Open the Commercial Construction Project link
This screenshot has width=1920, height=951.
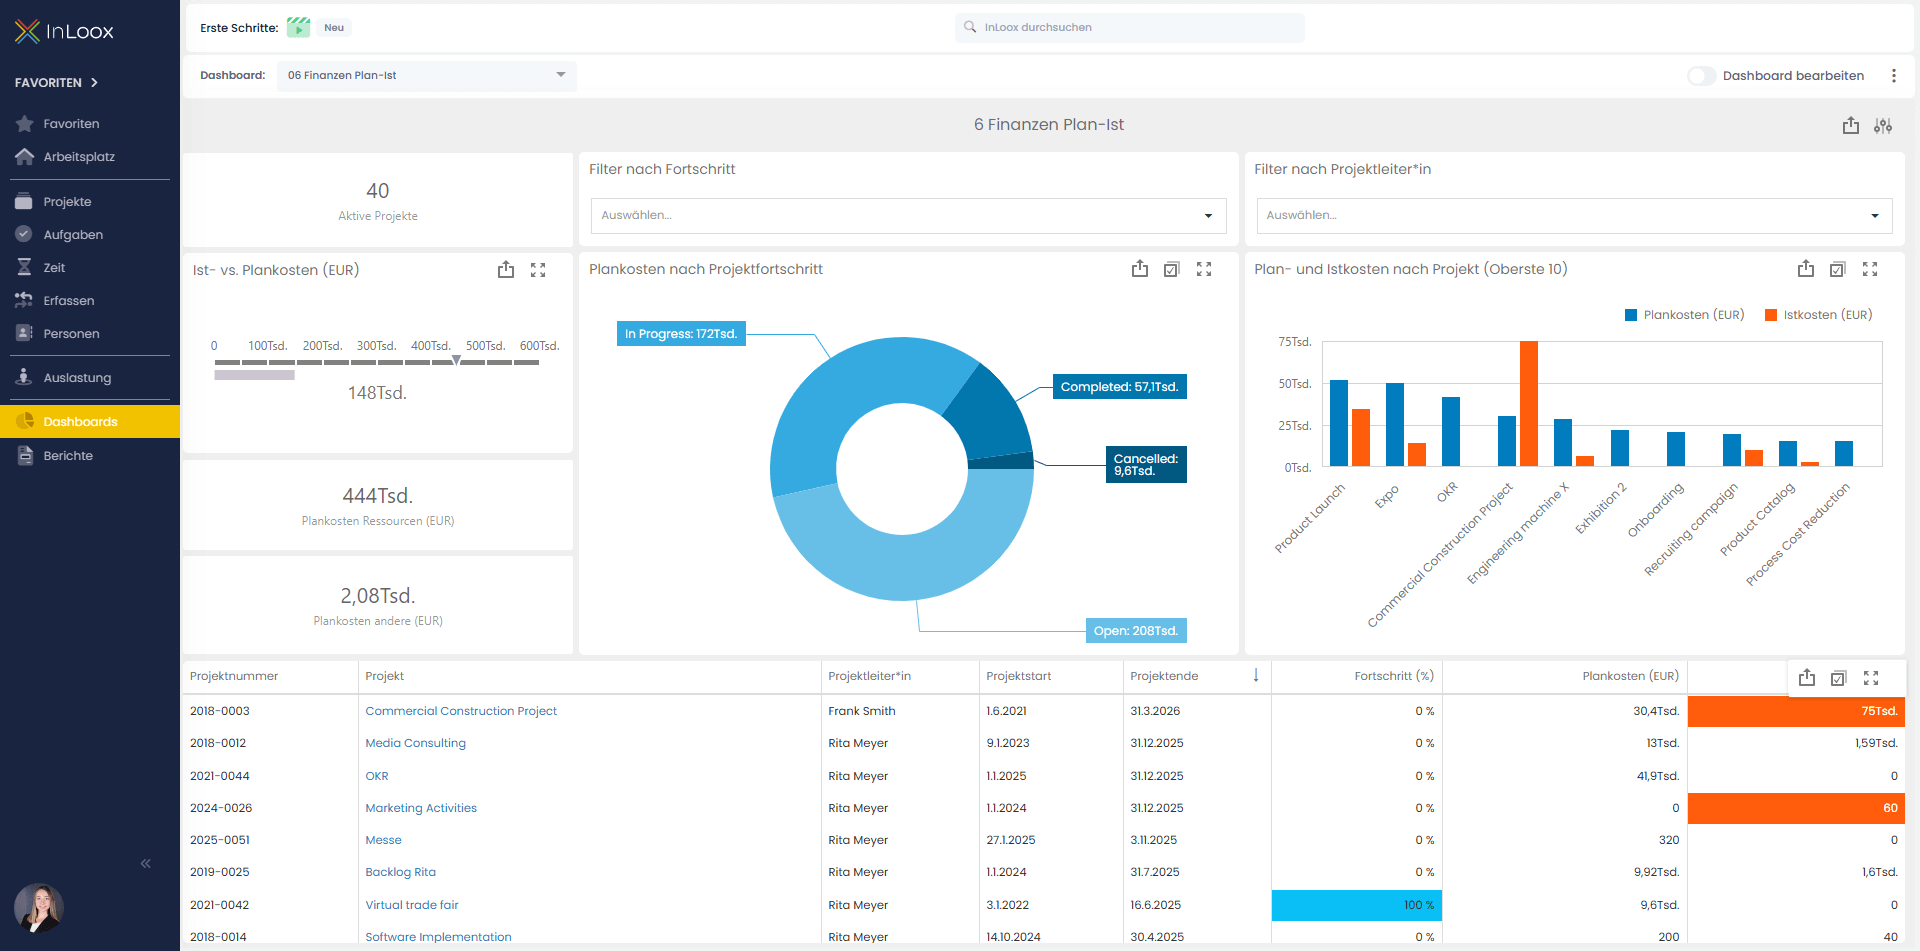pos(461,711)
